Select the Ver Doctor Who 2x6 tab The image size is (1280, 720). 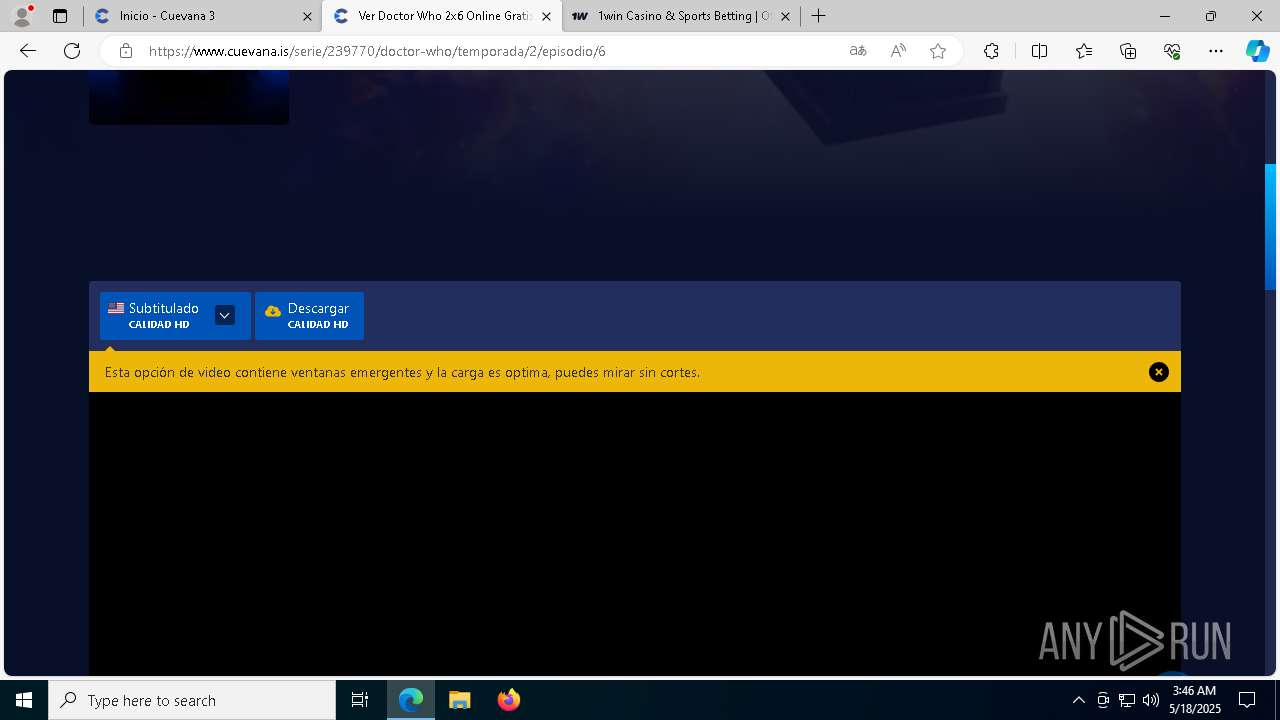click(443, 16)
